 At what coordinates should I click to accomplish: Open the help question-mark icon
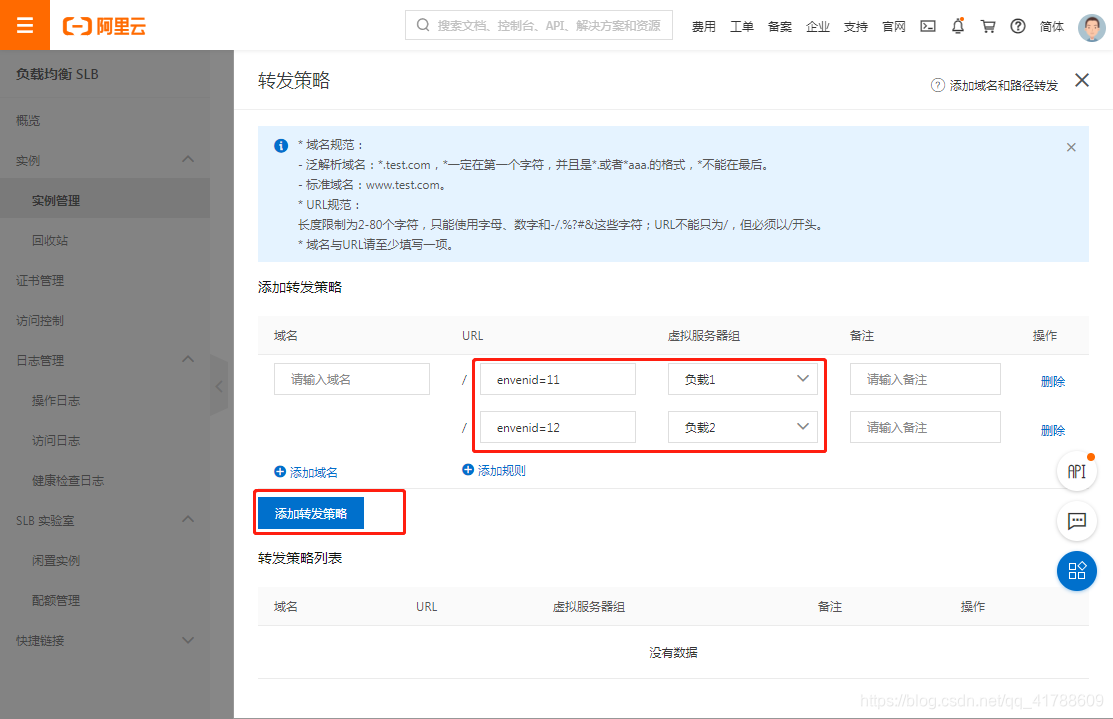(x=1017, y=26)
